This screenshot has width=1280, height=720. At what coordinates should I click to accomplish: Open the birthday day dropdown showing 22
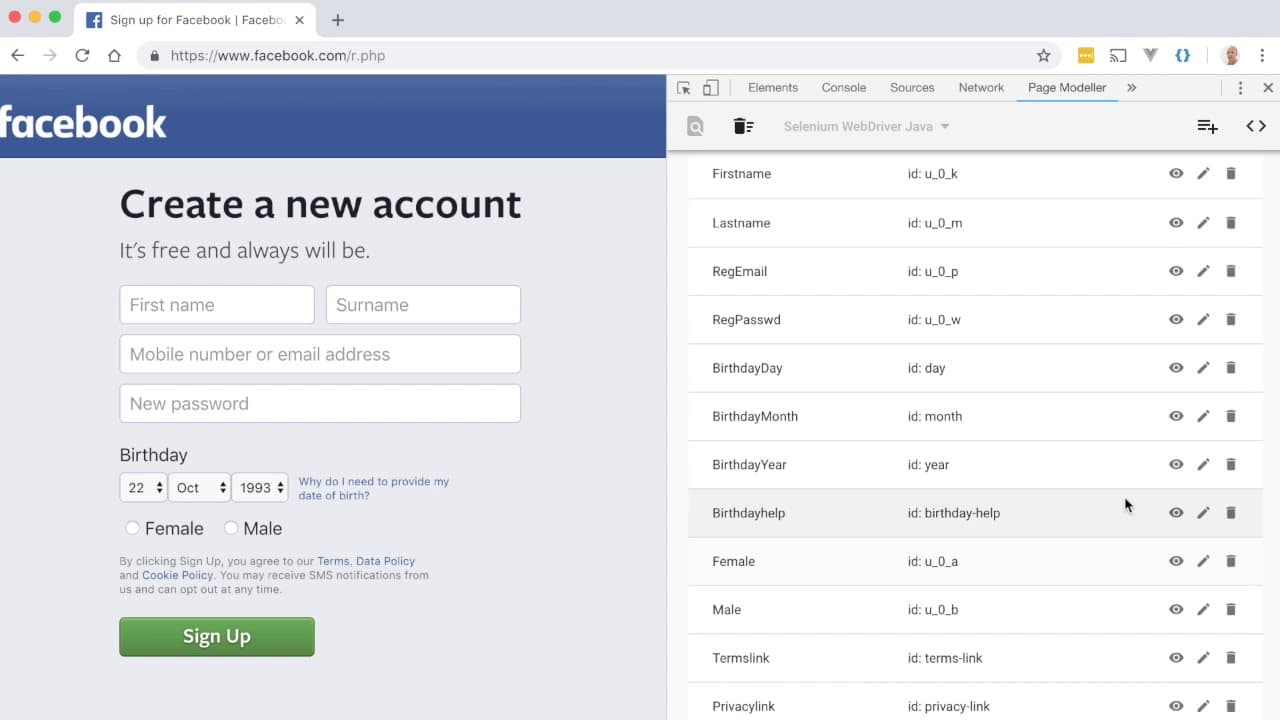[x=143, y=488]
